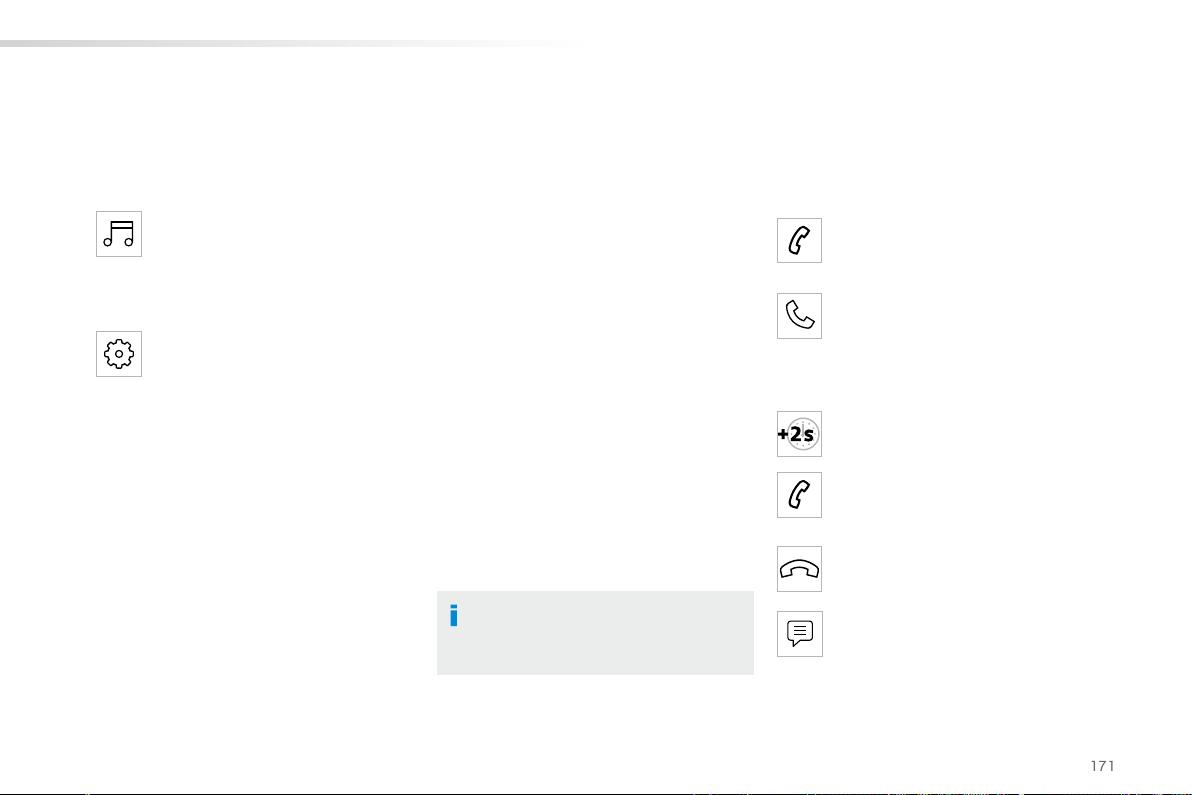This screenshot has height=795, width=1192.
Task: Open the music note media icon
Action: [119, 234]
